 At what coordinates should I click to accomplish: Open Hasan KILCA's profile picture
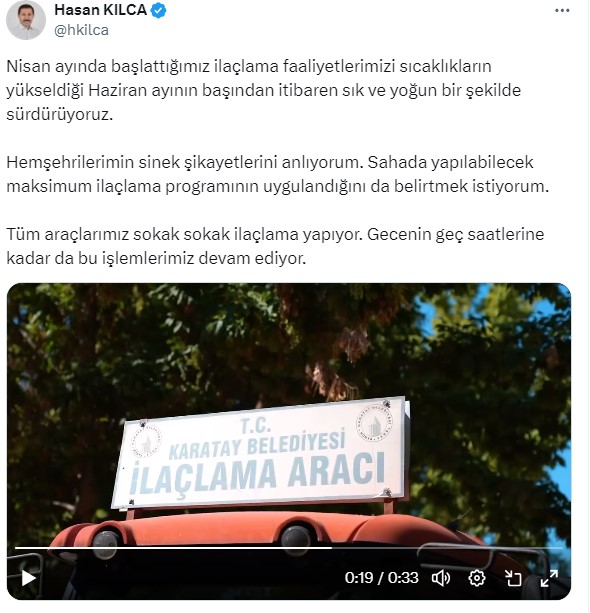[26, 20]
